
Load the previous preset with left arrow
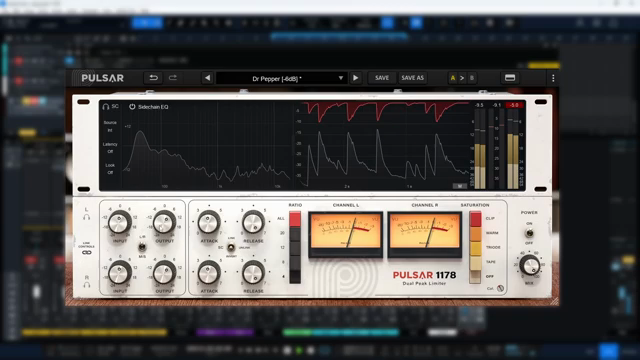pos(207,78)
